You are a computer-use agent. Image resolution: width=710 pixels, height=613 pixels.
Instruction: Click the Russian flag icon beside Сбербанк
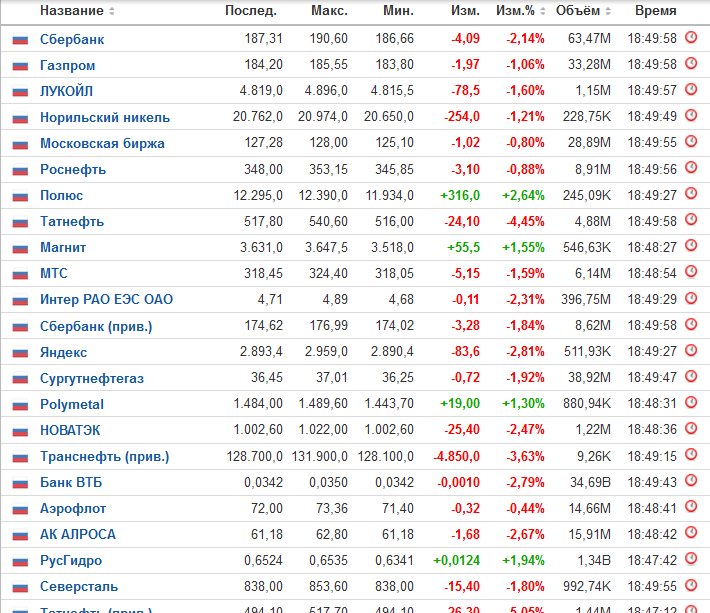click(x=20, y=40)
